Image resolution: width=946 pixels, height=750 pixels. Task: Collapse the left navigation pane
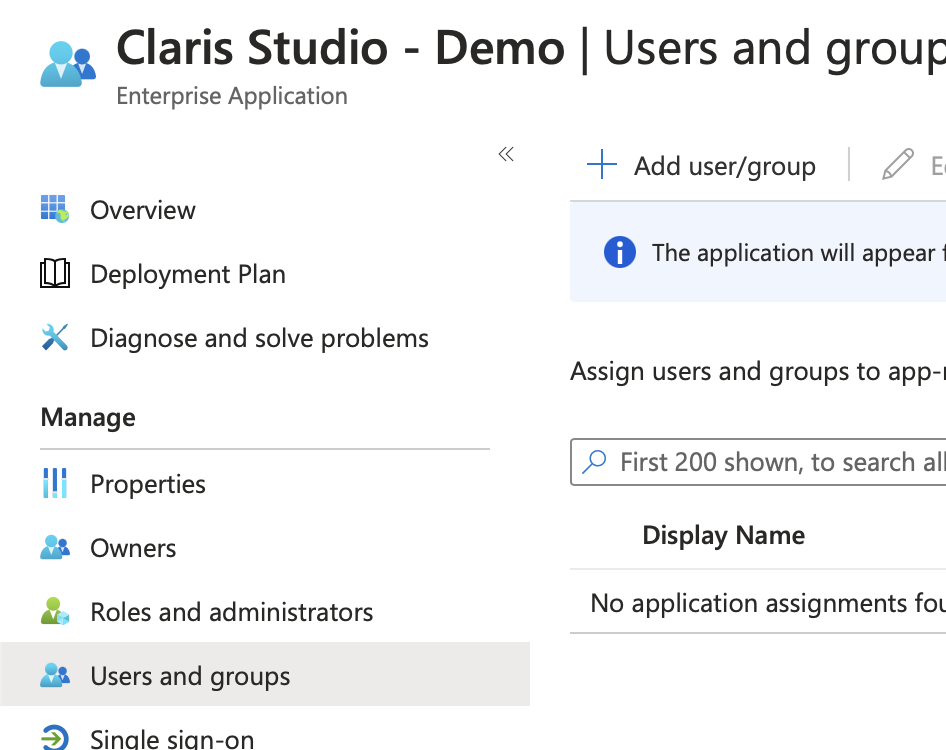(505, 154)
